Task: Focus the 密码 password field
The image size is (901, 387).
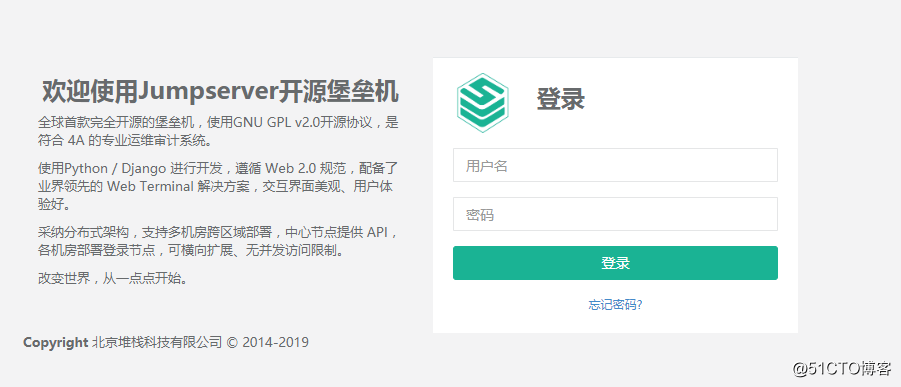Action: click(615, 214)
